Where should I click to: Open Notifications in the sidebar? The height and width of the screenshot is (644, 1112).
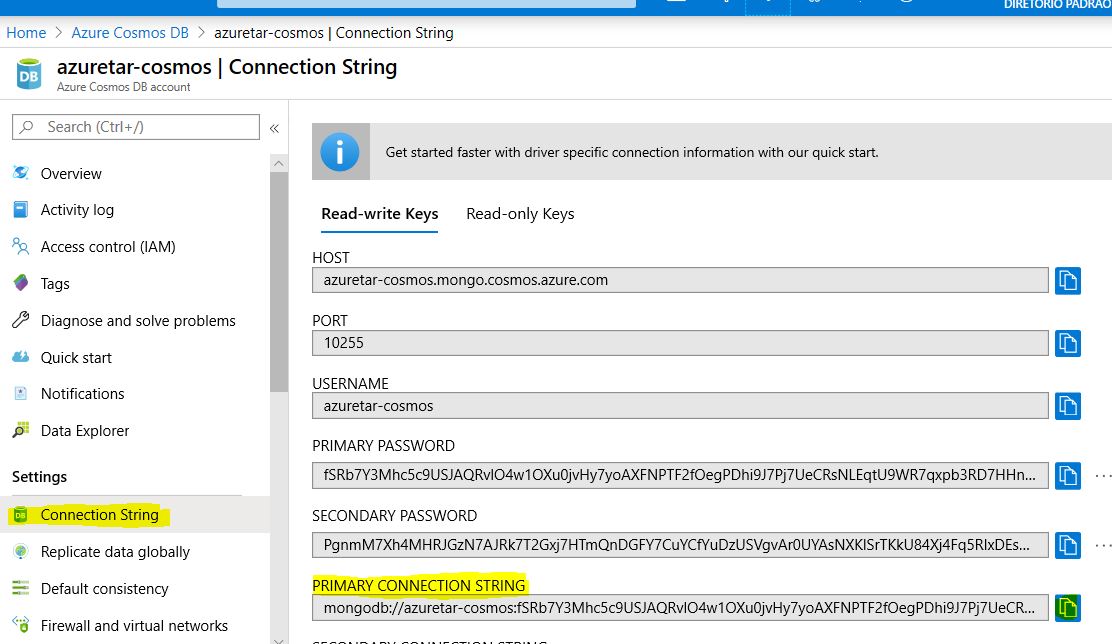[x=82, y=394]
